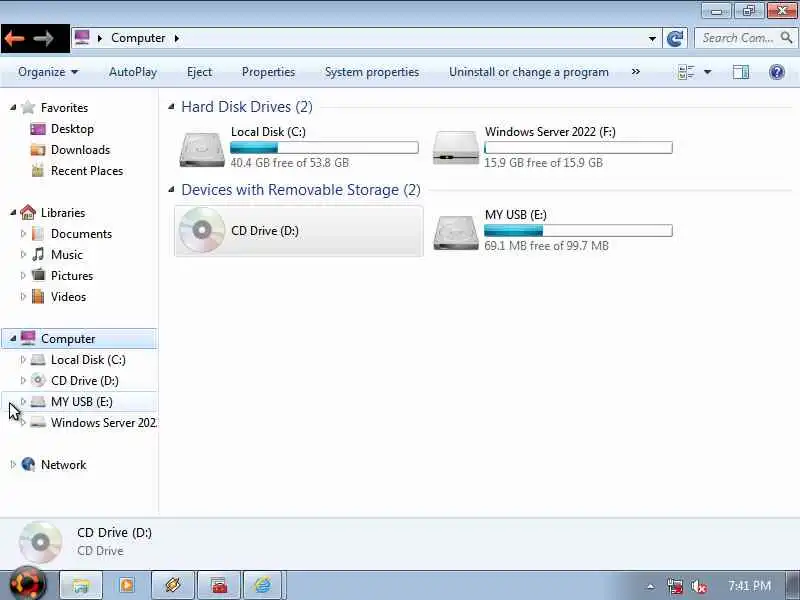800x600 pixels.
Task: Select Pictures in the Libraries tree
Action: click(x=72, y=276)
